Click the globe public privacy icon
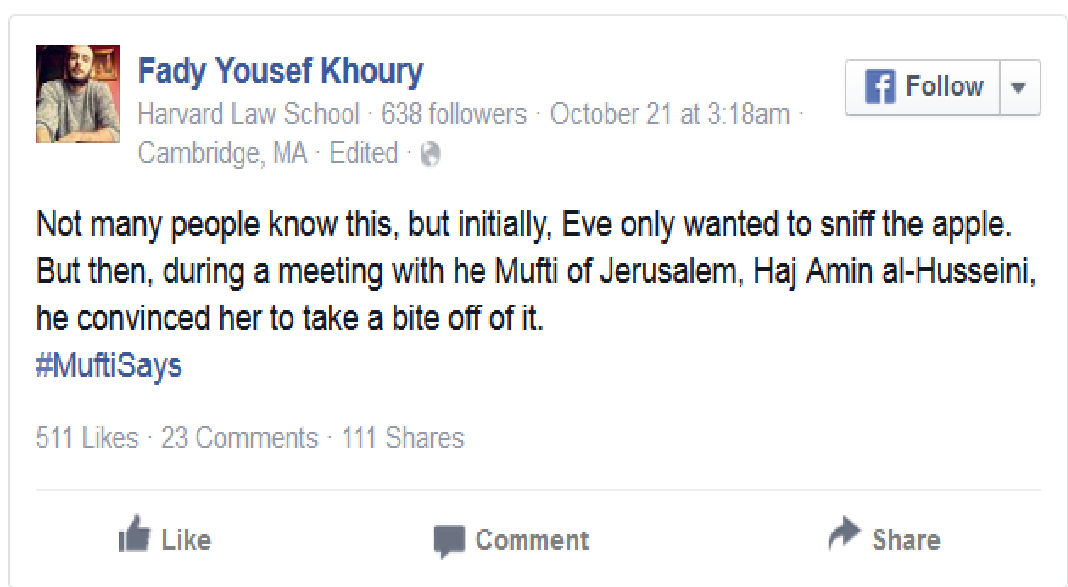The height and width of the screenshot is (587, 1068). [x=431, y=154]
